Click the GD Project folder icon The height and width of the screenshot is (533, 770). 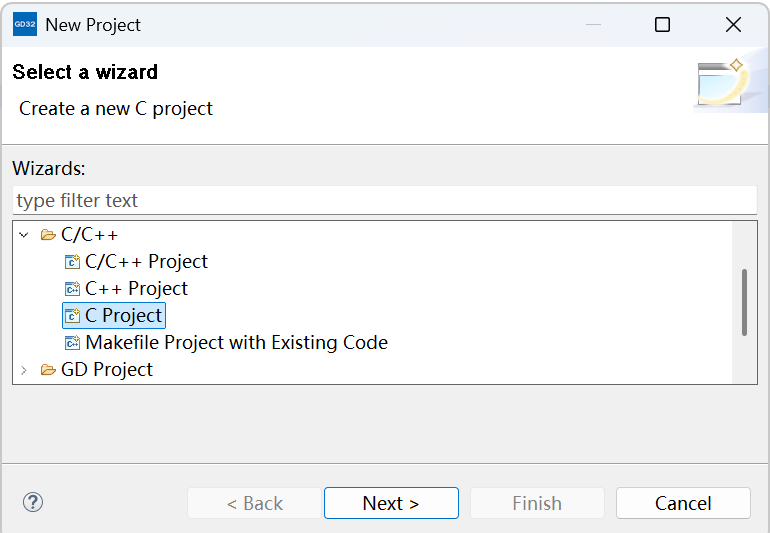coord(48,370)
